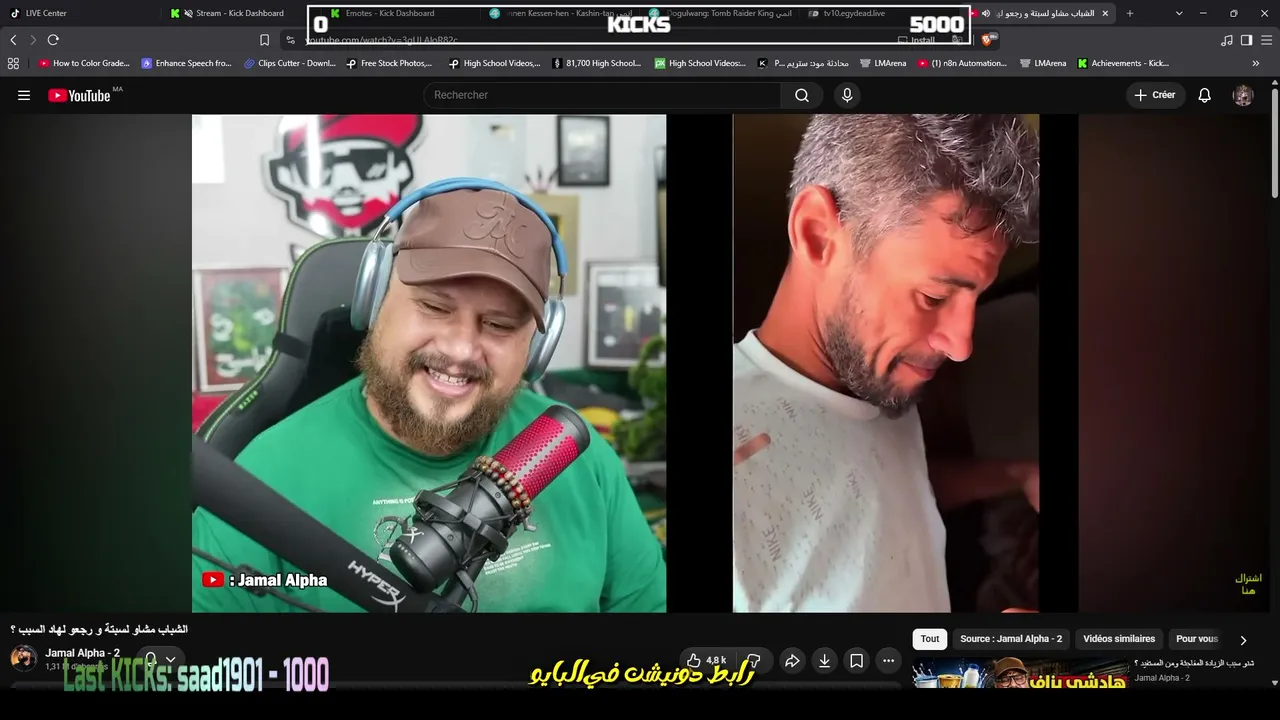Open 'Enhance Speech fro...' bookmark
Screen dimensions: 1280x720
[x=186, y=63]
